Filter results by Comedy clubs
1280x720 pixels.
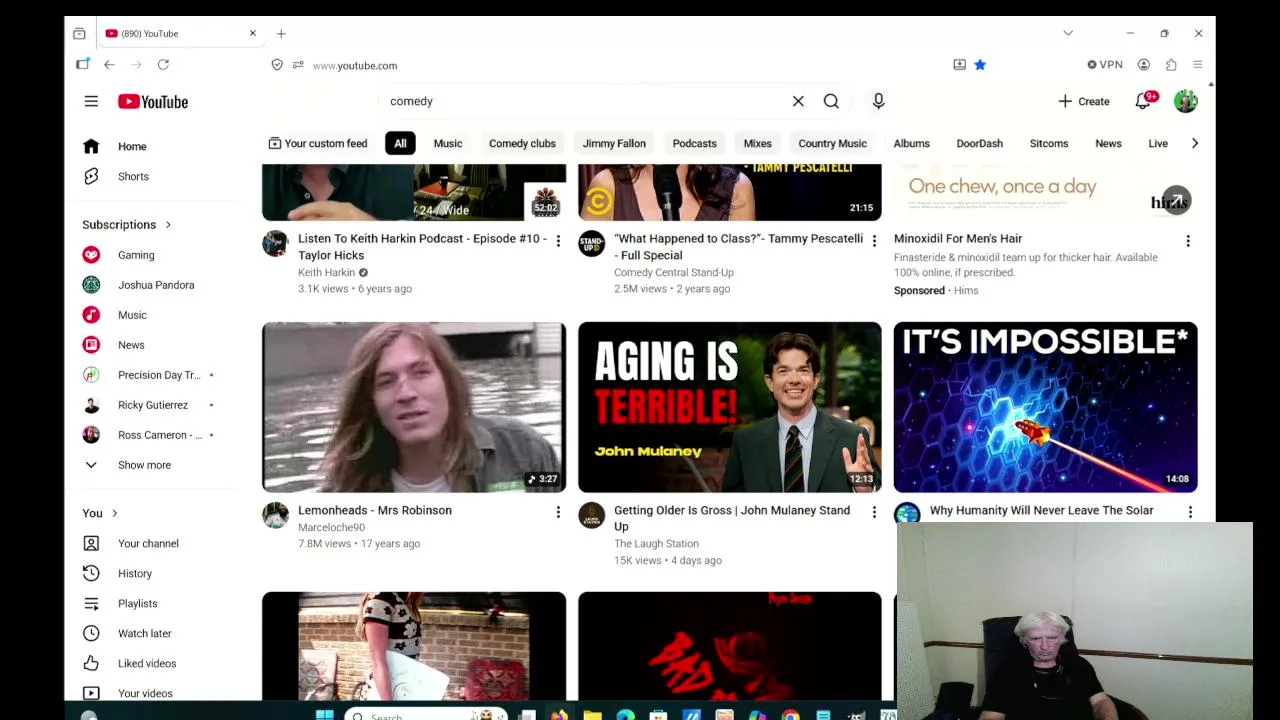click(522, 143)
